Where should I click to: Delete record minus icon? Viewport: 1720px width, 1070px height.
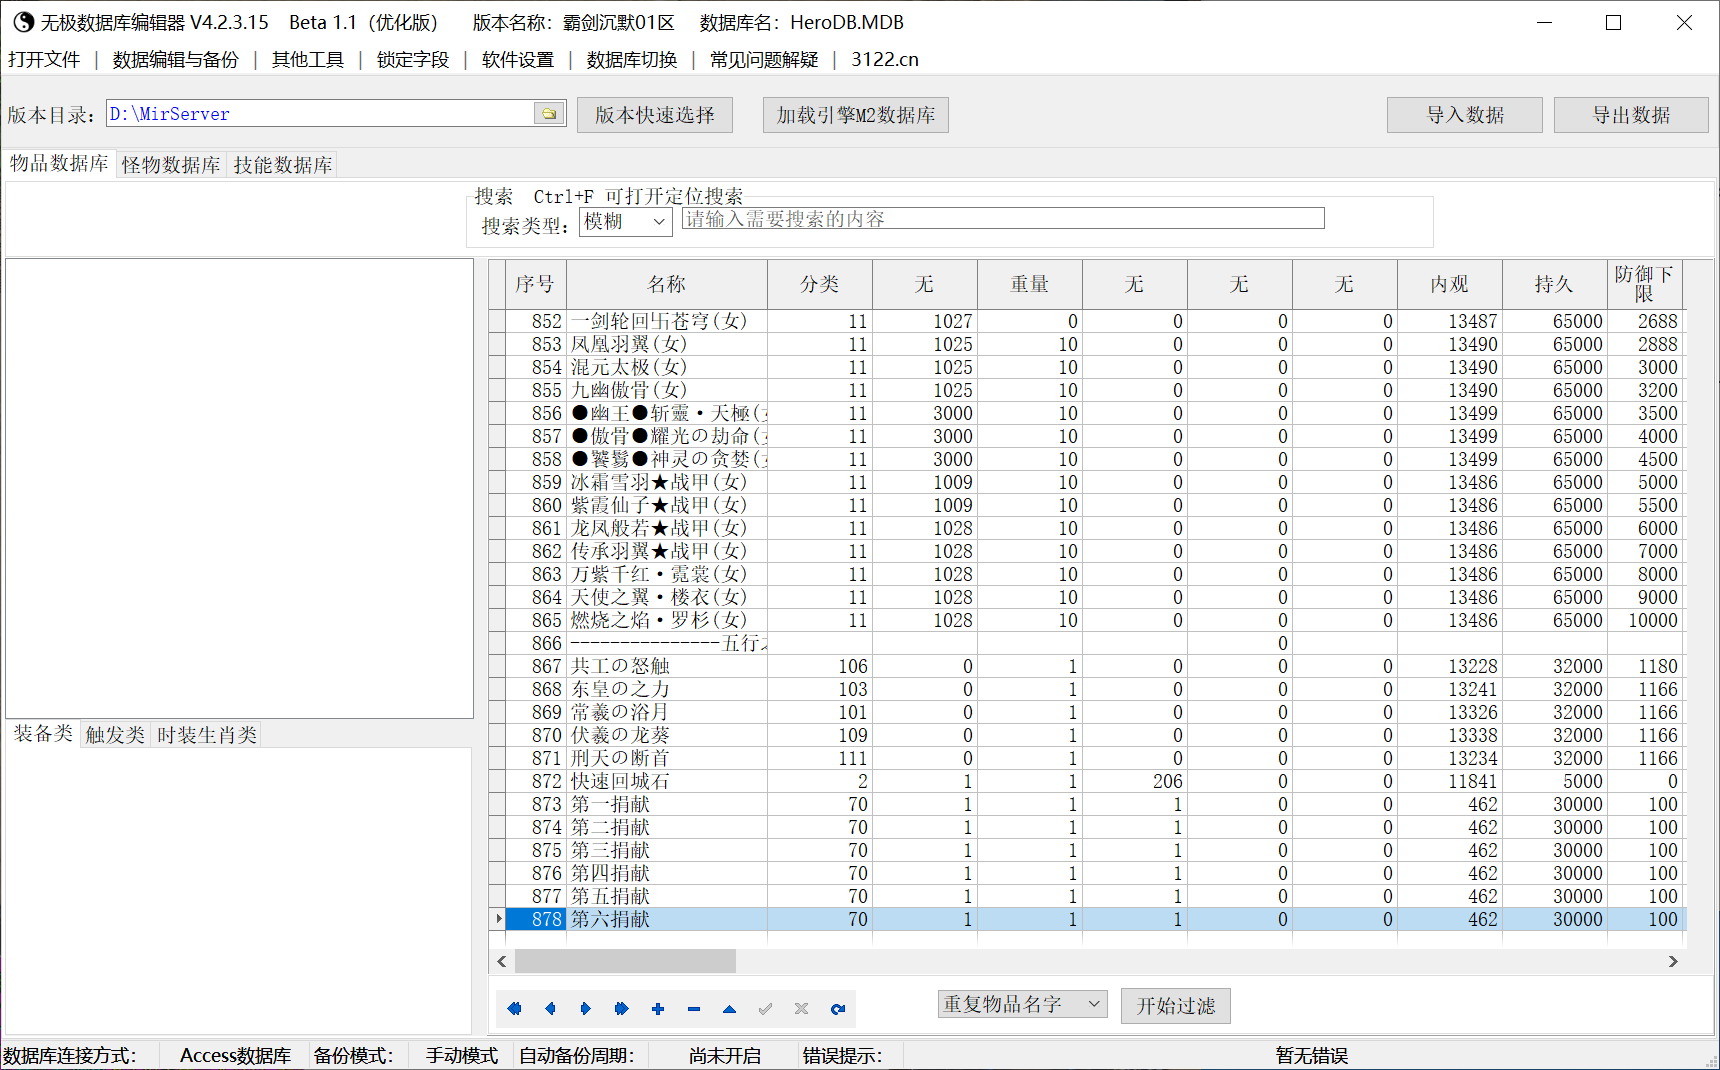[694, 1009]
